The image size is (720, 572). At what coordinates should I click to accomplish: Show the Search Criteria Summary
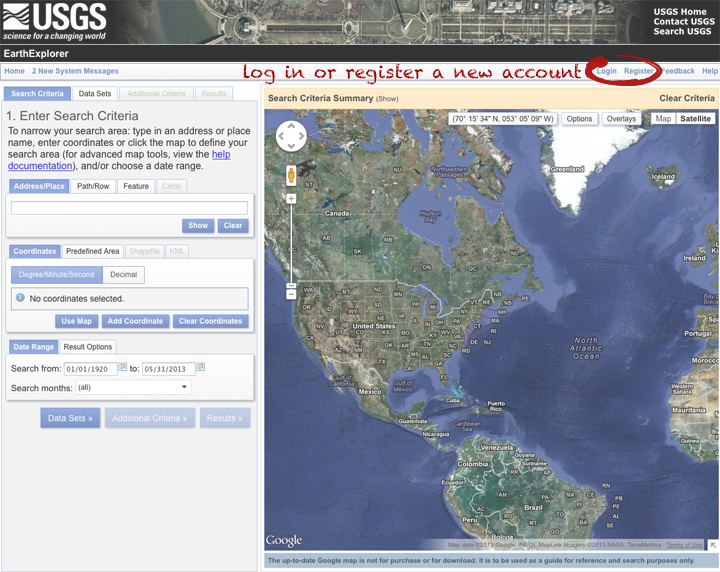coord(387,99)
